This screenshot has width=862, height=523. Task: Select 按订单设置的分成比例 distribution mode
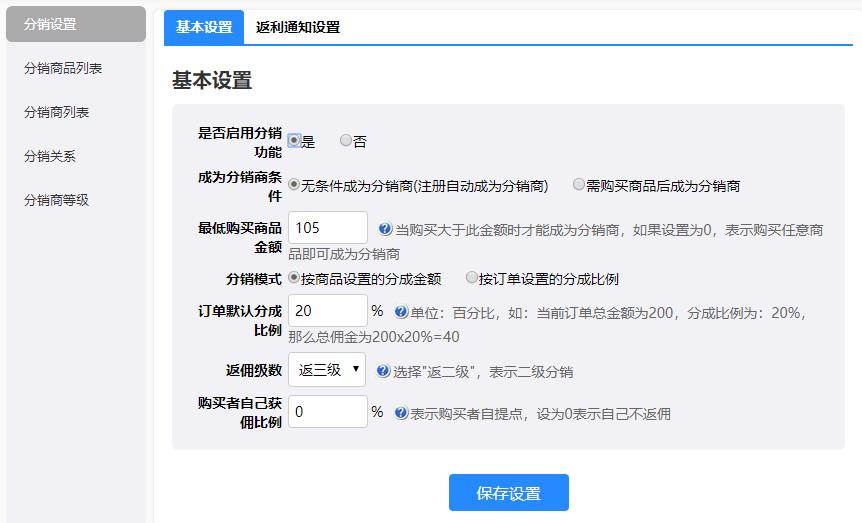tap(472, 278)
